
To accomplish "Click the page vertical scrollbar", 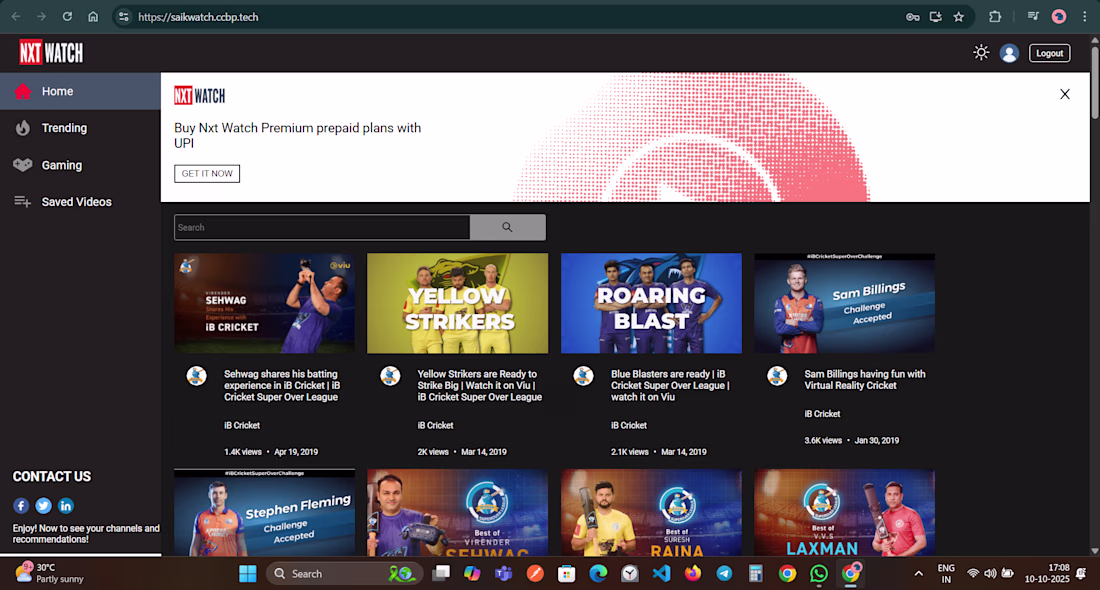I will pos(1094,81).
